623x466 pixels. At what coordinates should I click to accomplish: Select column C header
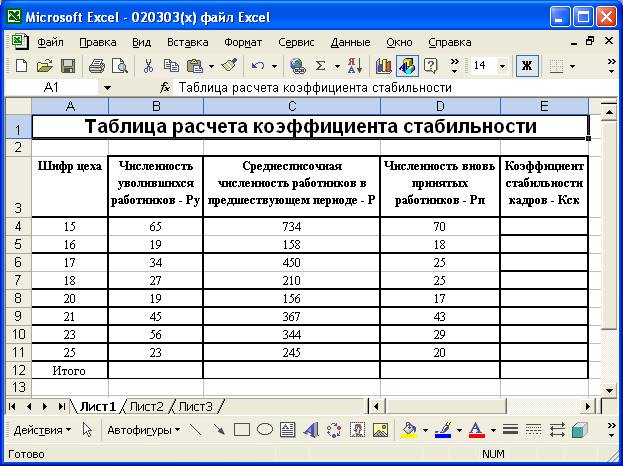coord(292,106)
